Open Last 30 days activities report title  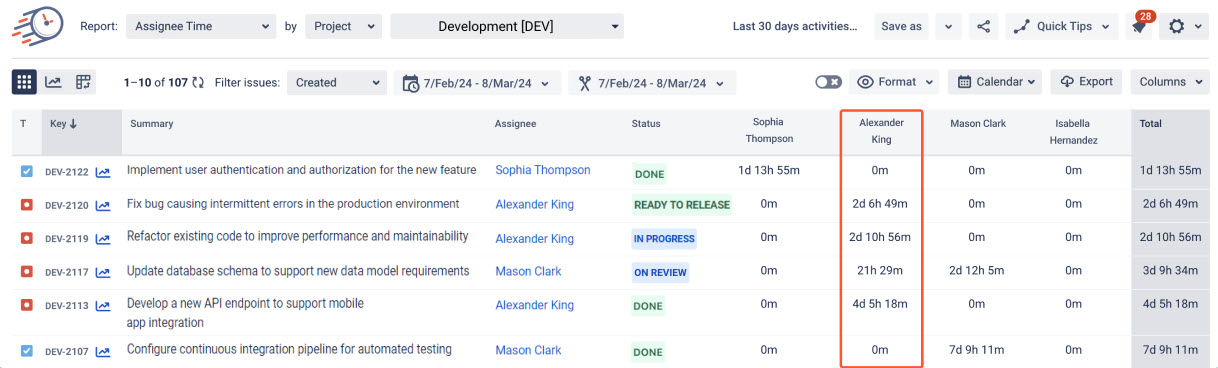(795, 26)
